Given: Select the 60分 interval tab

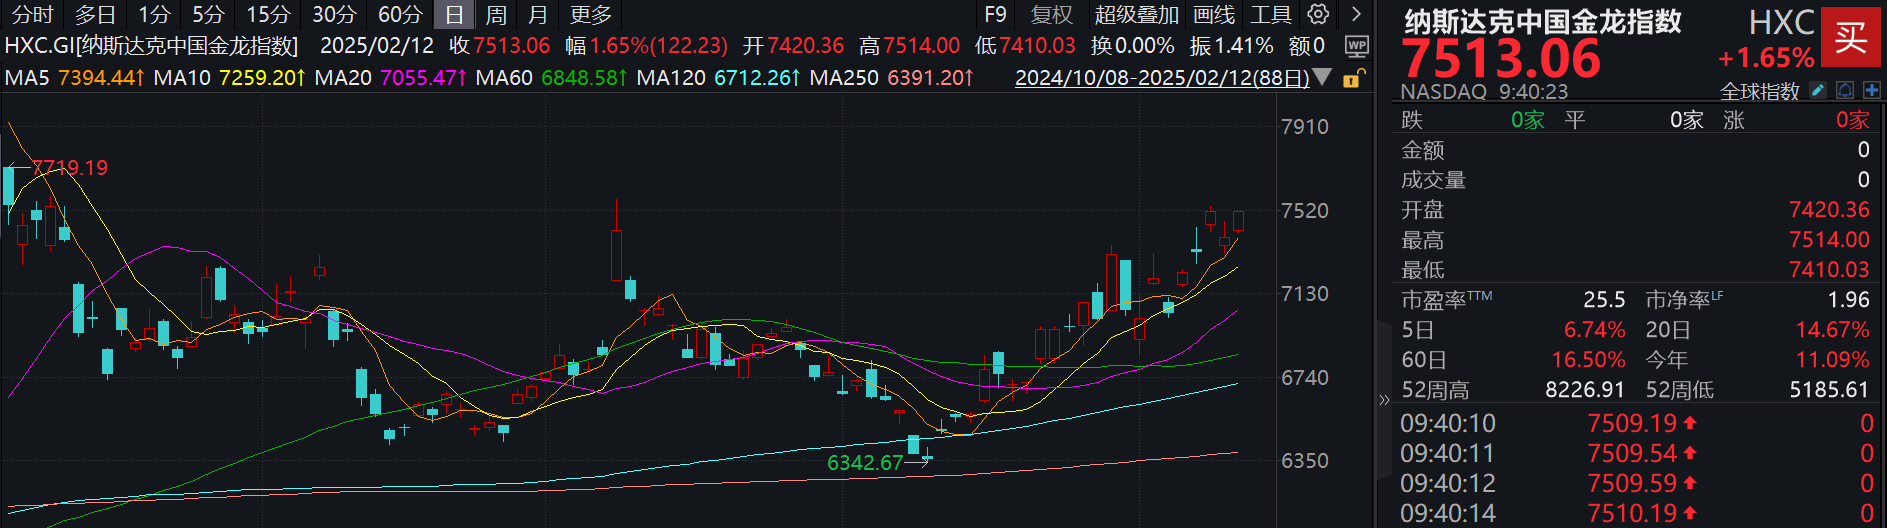Looking at the screenshot, I should [x=400, y=15].
